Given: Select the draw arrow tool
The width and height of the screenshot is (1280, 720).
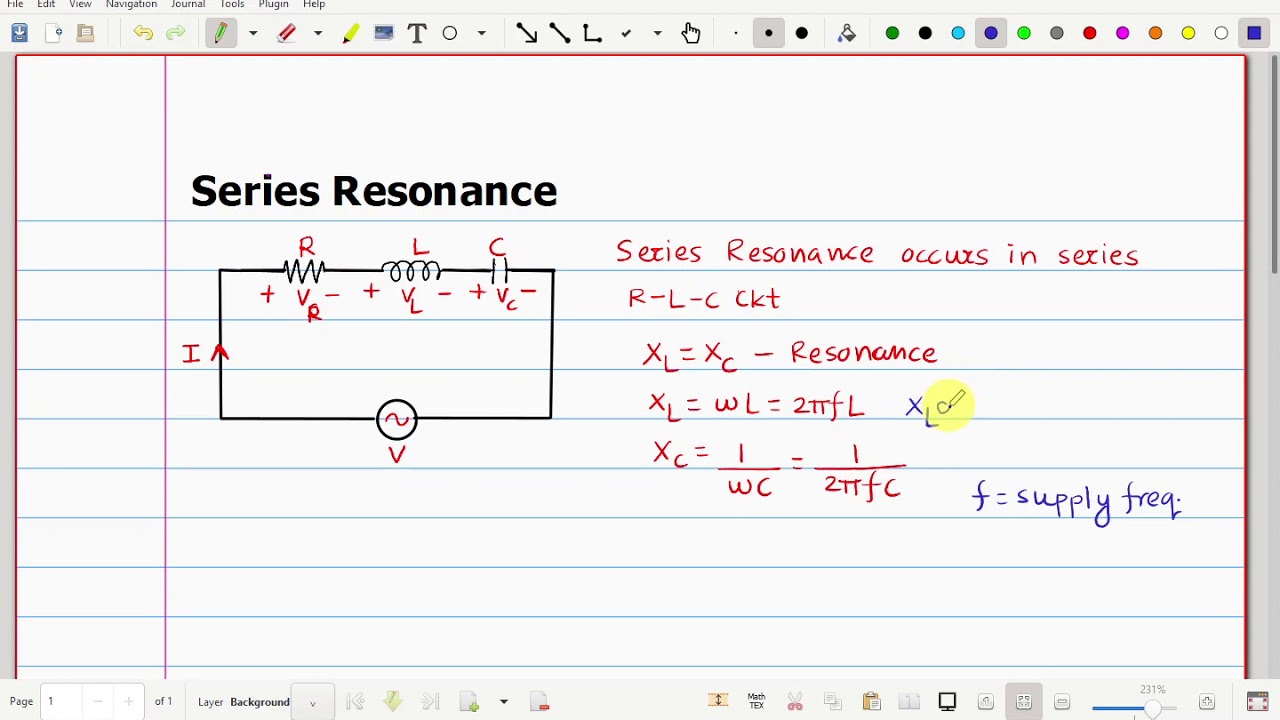Looking at the screenshot, I should 526,33.
